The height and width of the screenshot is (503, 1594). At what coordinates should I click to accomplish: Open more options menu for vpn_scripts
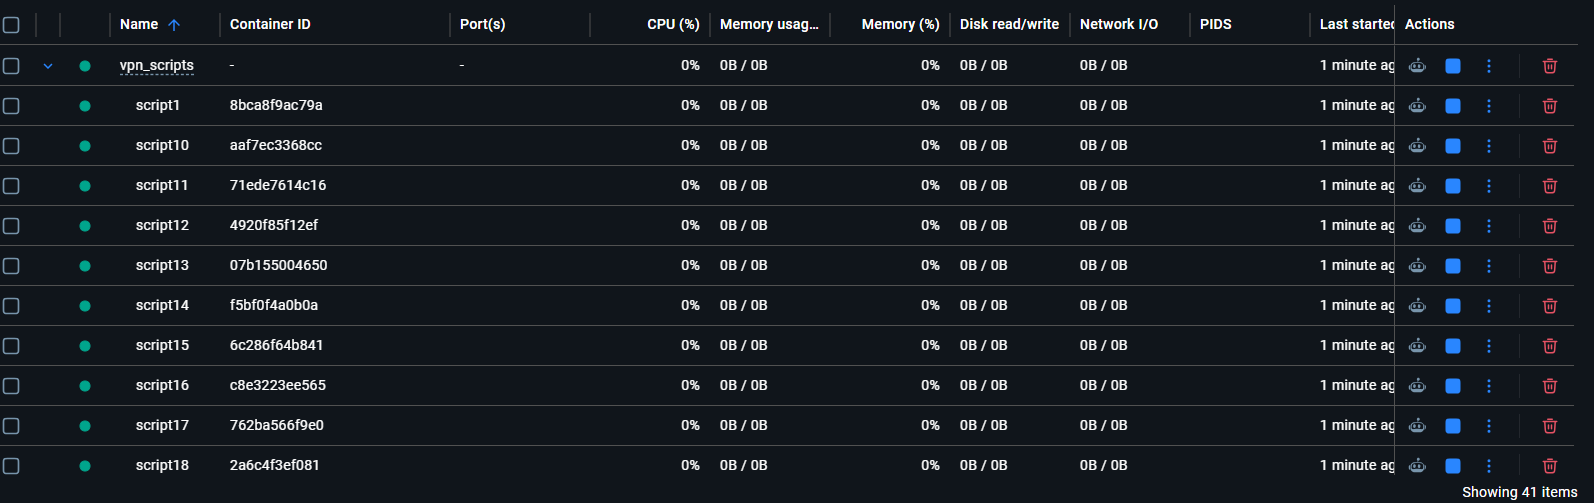(1489, 66)
